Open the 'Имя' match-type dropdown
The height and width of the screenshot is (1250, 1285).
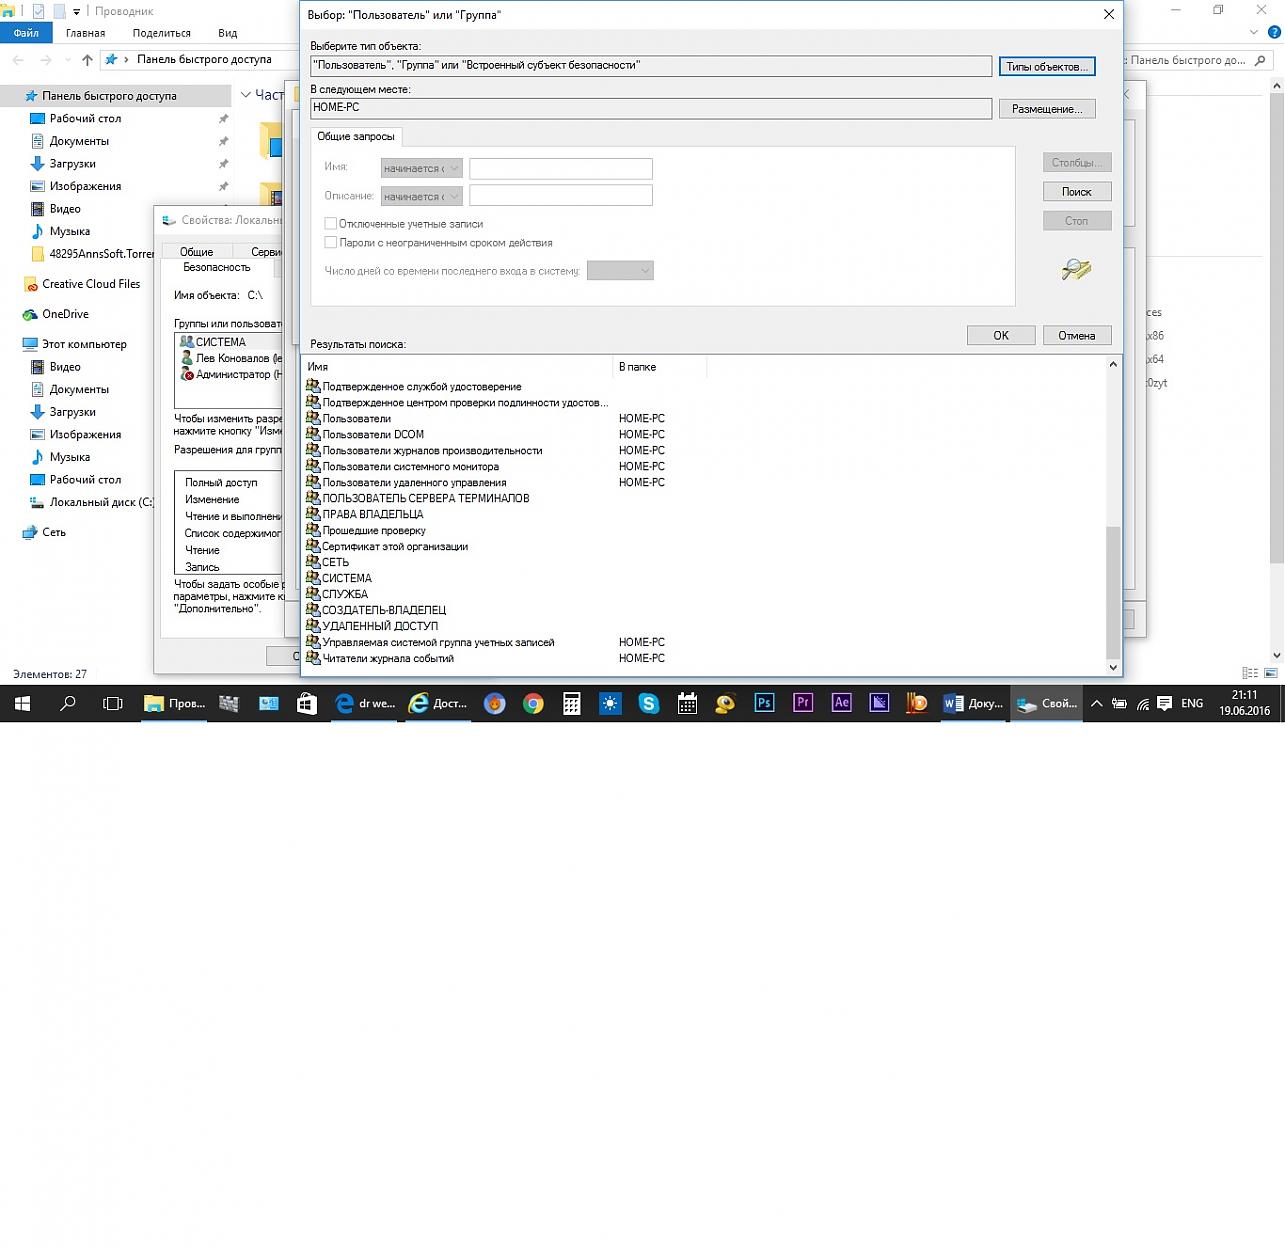coord(421,168)
